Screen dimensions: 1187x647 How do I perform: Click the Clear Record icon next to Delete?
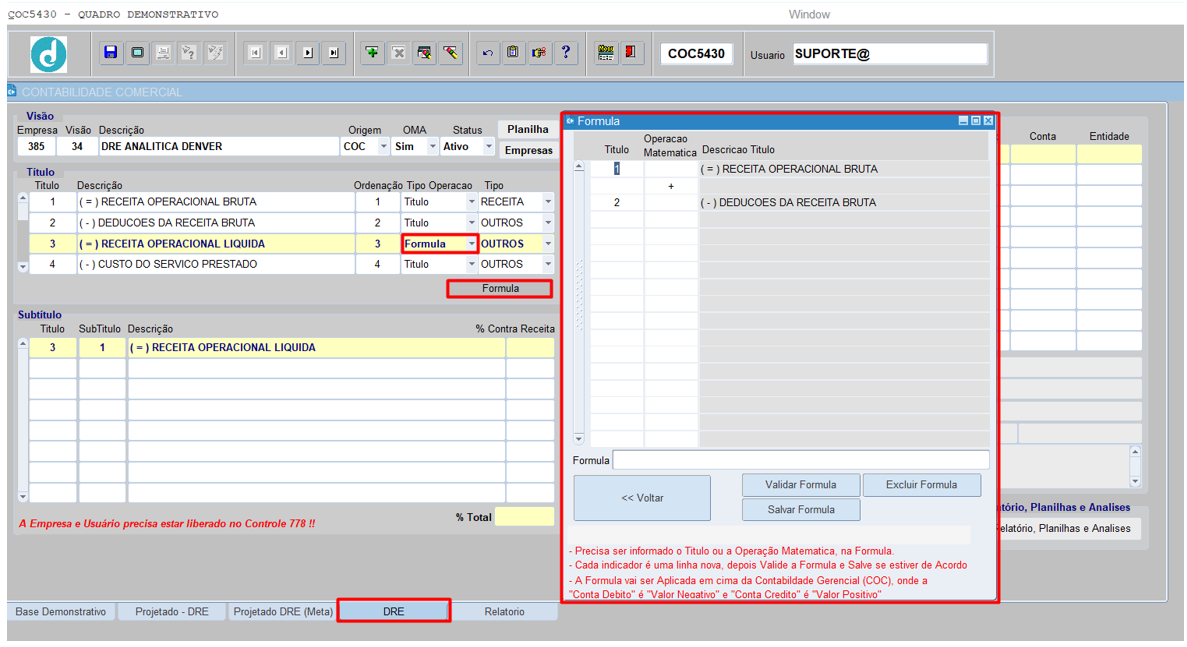424,52
